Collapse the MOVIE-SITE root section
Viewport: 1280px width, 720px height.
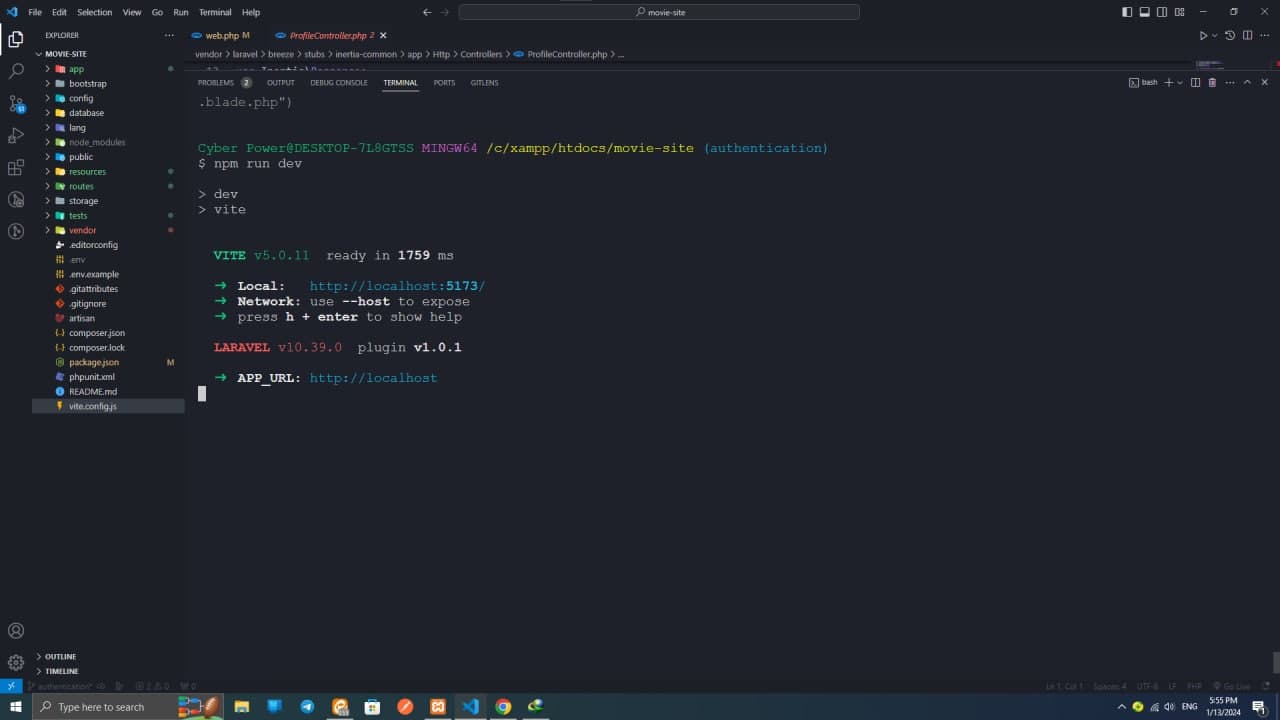(66, 54)
